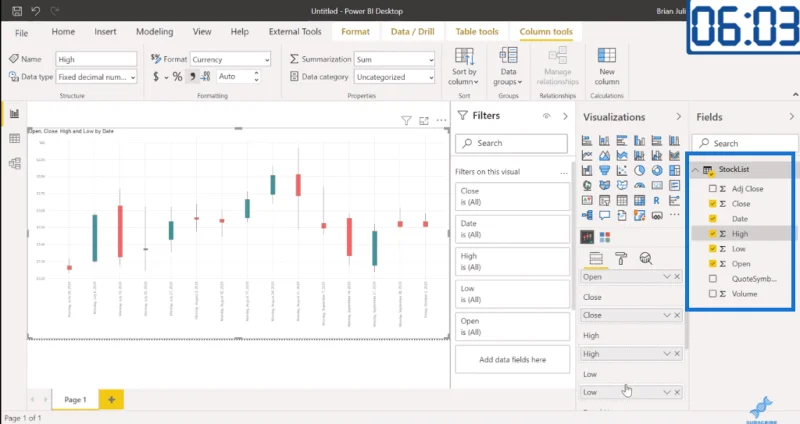Image resolution: width=800 pixels, height=424 pixels.
Task: Uncheck the Low field checkbox
Action: (713, 248)
